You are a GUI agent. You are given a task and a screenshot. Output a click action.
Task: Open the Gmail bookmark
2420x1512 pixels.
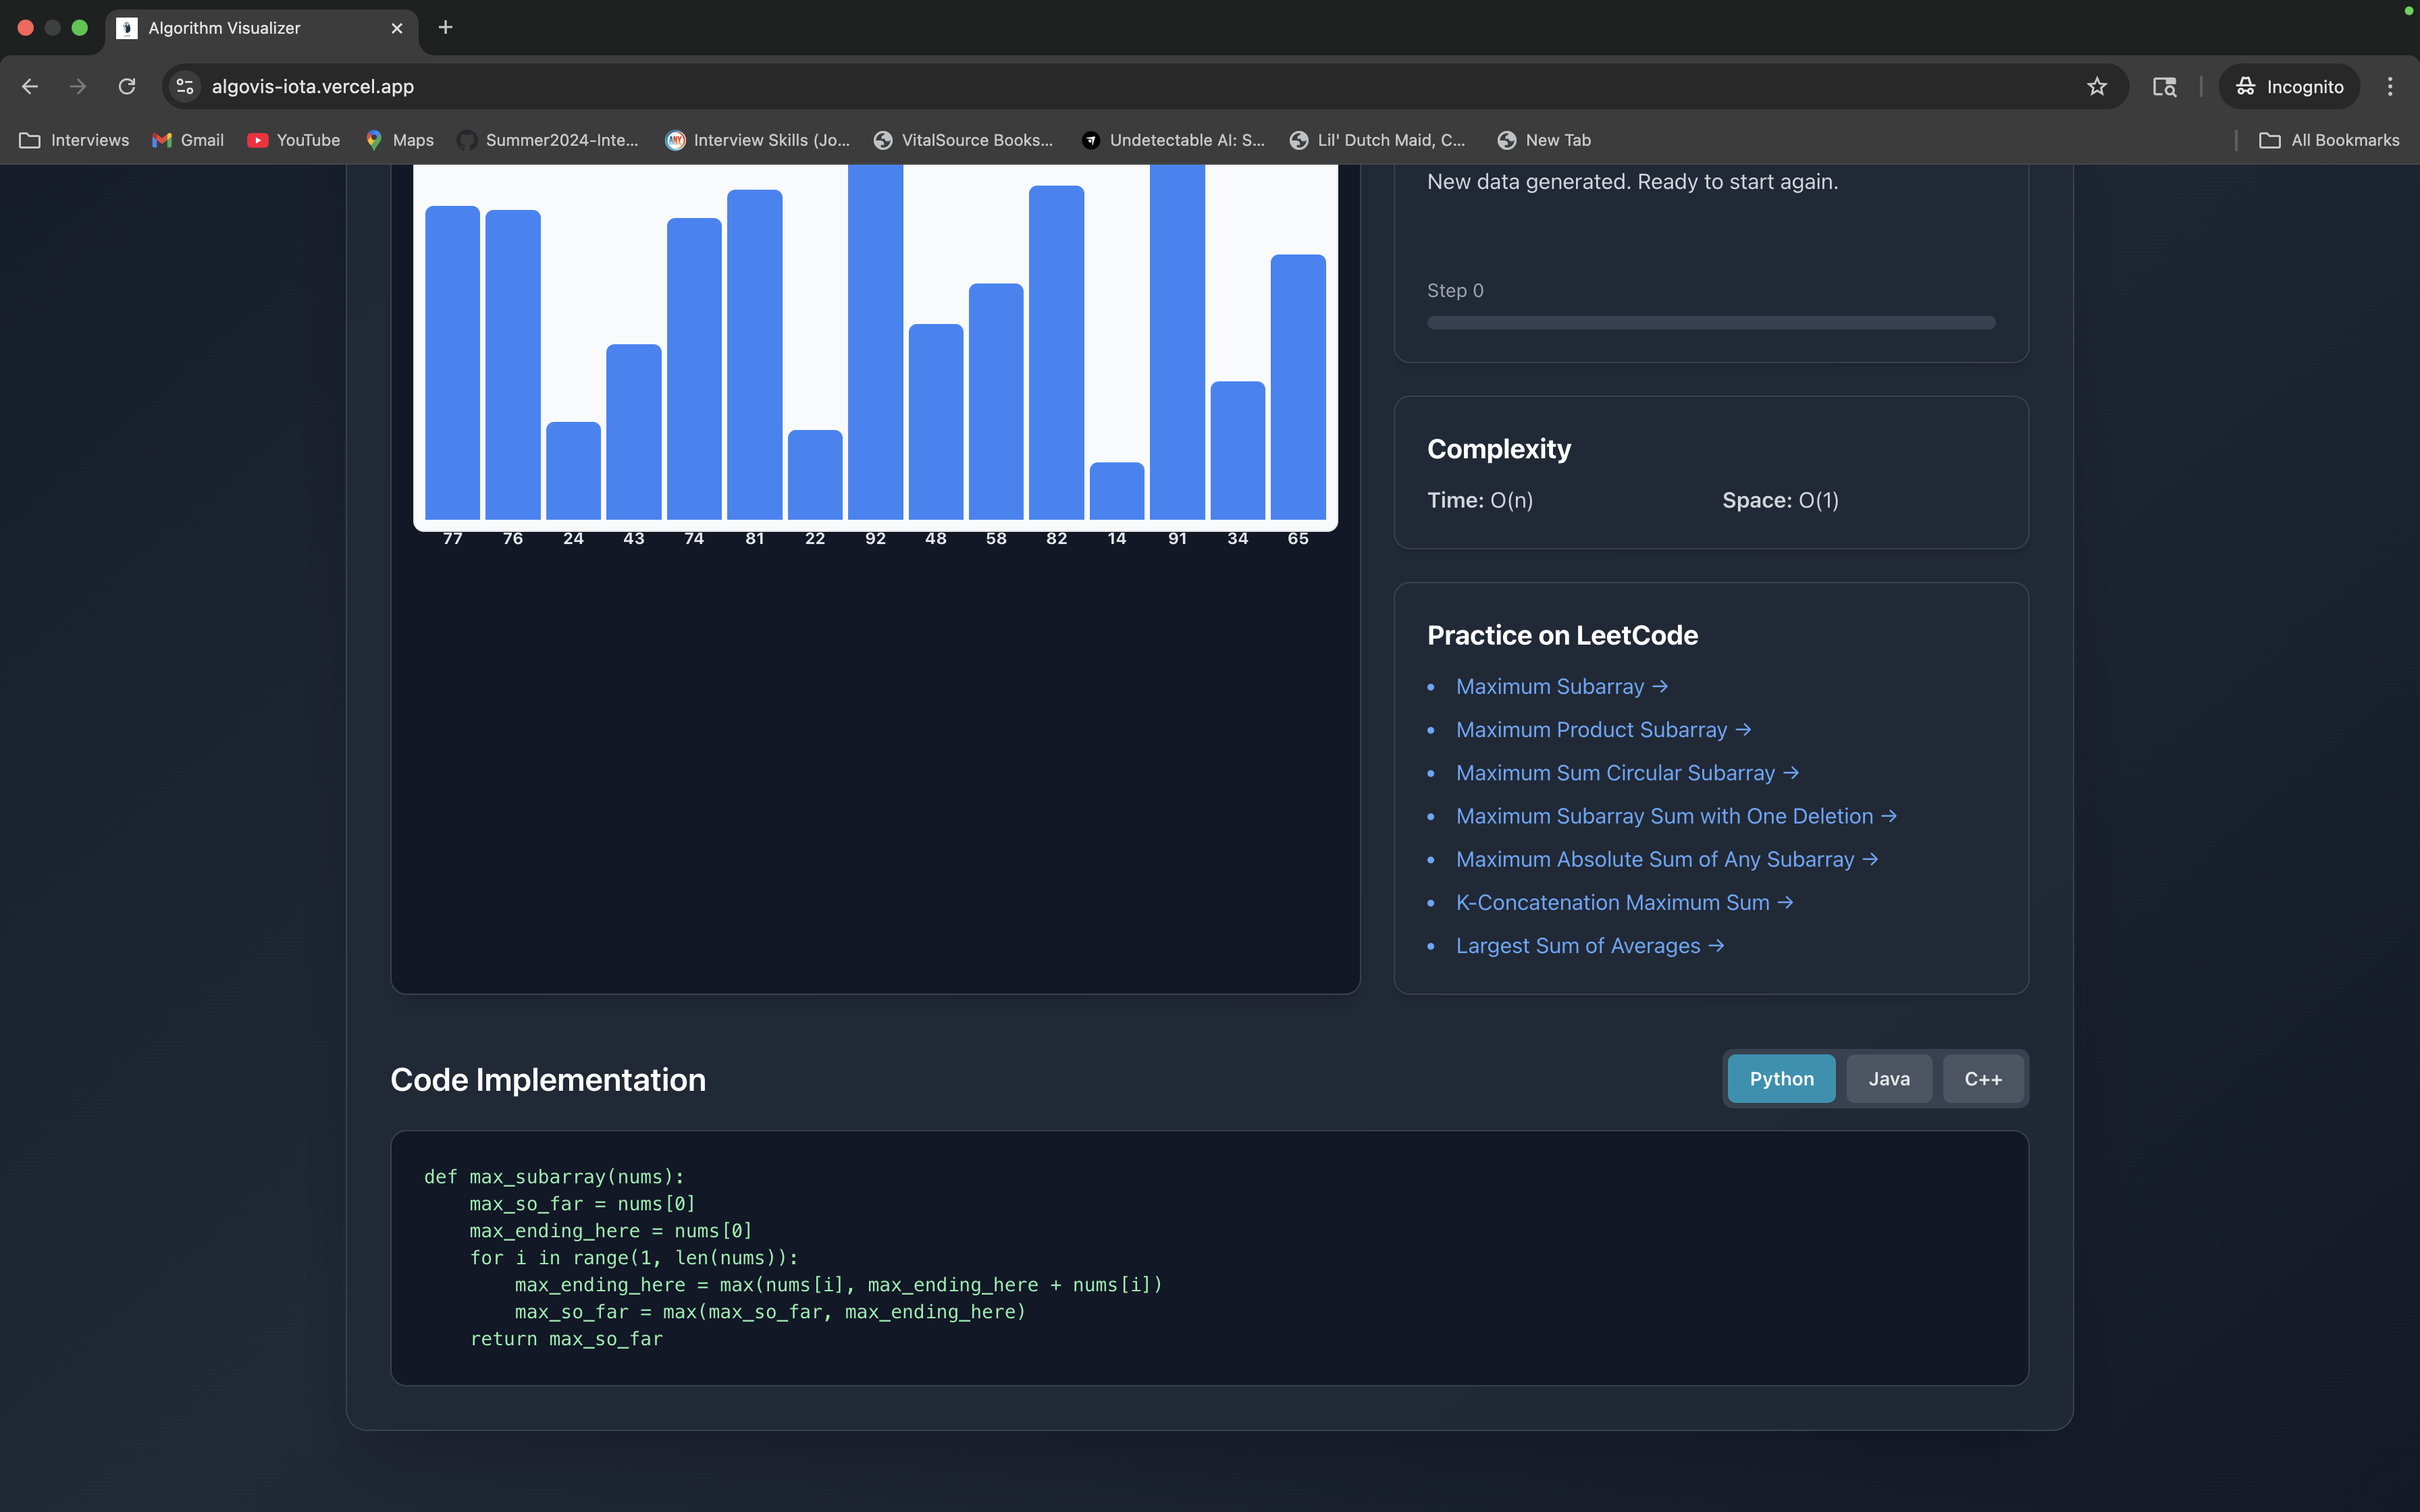click(188, 140)
